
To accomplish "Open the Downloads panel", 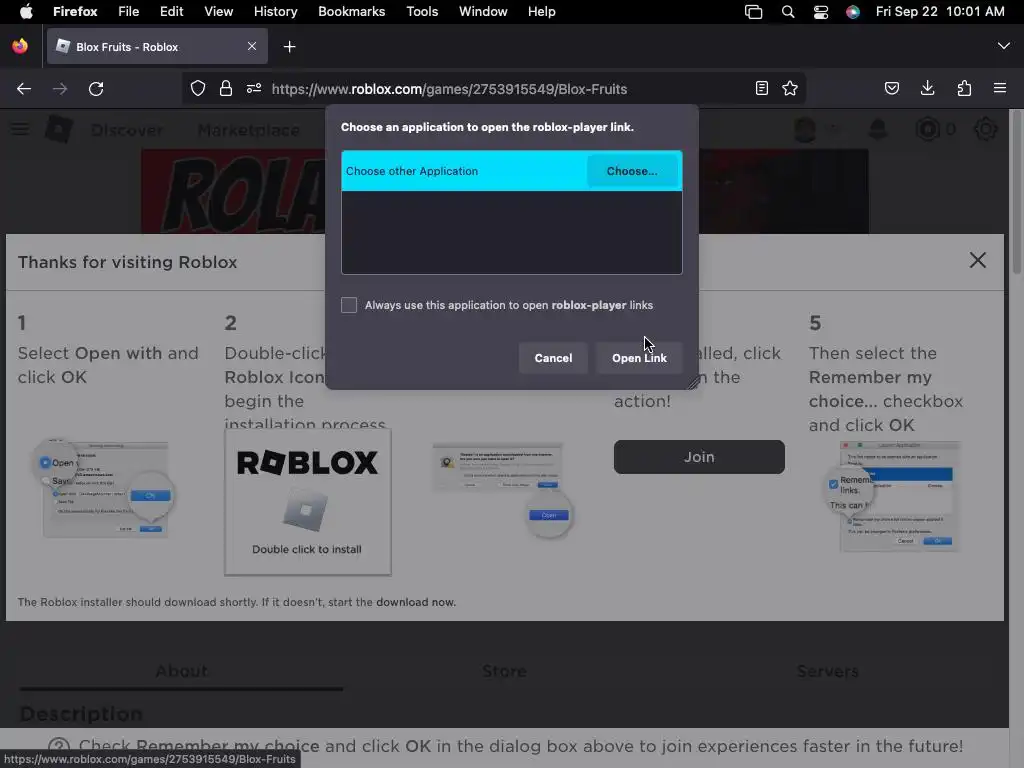I will tap(927, 88).
